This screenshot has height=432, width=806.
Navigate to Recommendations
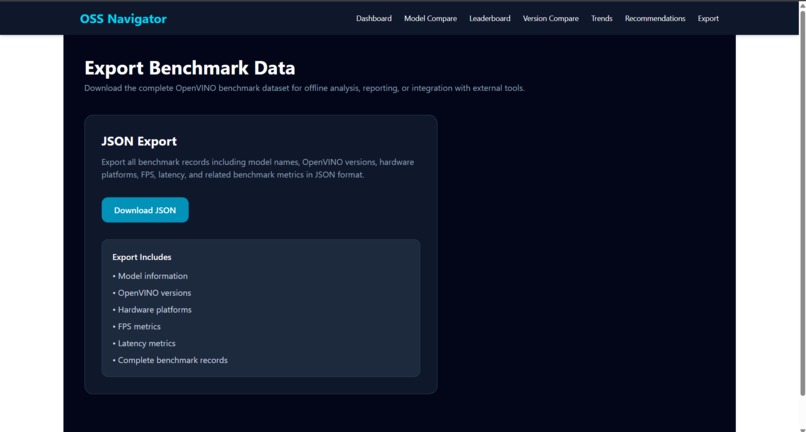[655, 19]
